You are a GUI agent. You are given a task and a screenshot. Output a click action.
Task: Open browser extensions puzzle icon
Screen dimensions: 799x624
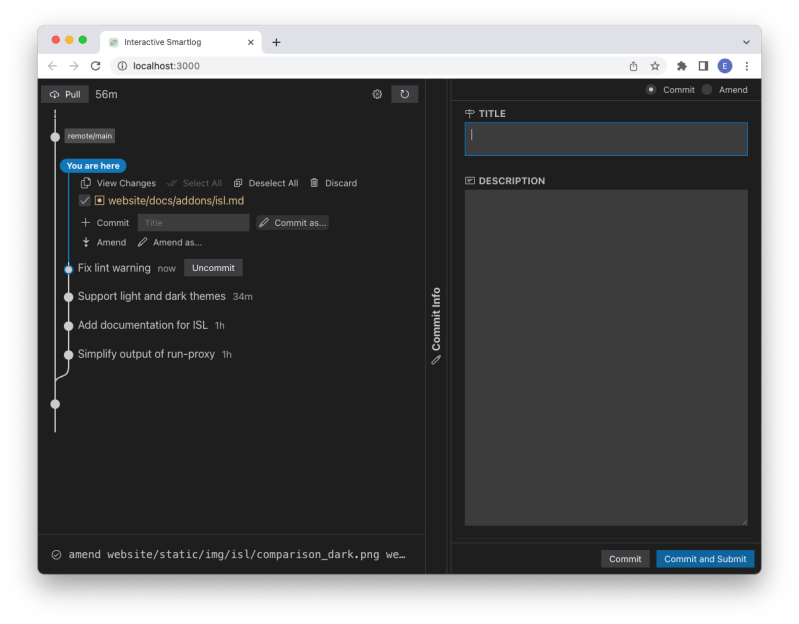(681, 66)
